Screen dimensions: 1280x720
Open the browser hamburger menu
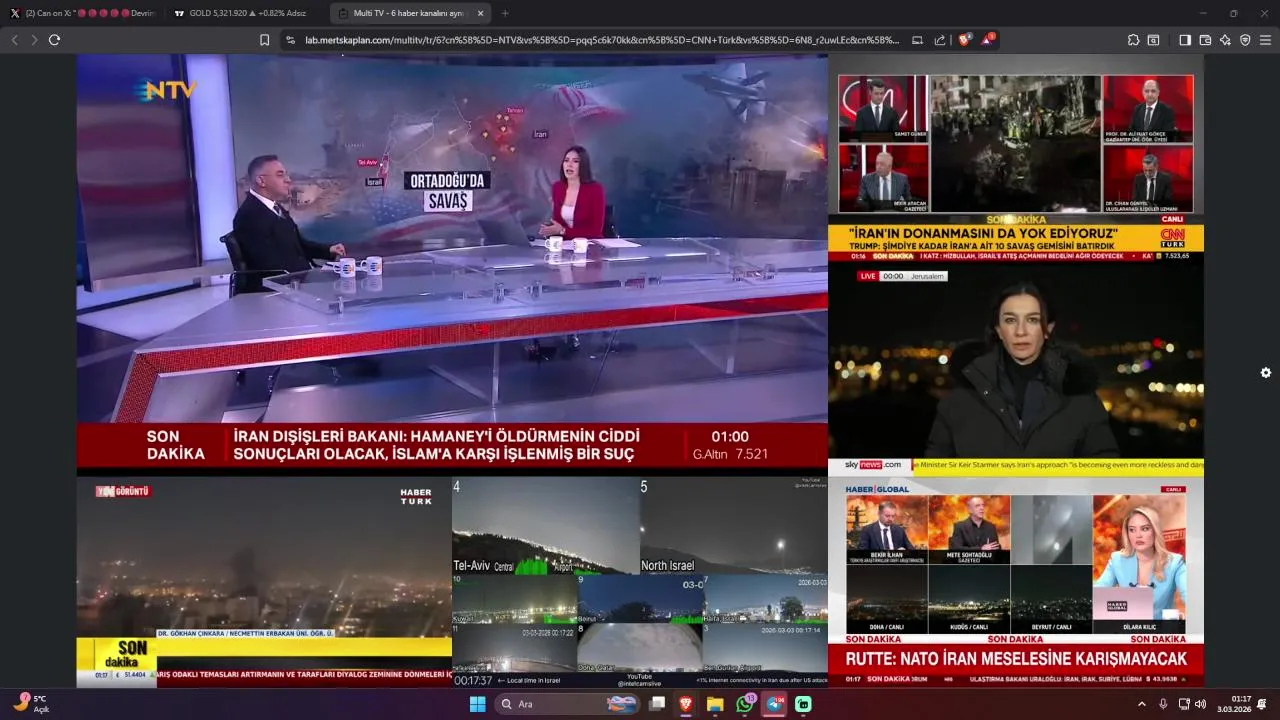coord(1265,40)
